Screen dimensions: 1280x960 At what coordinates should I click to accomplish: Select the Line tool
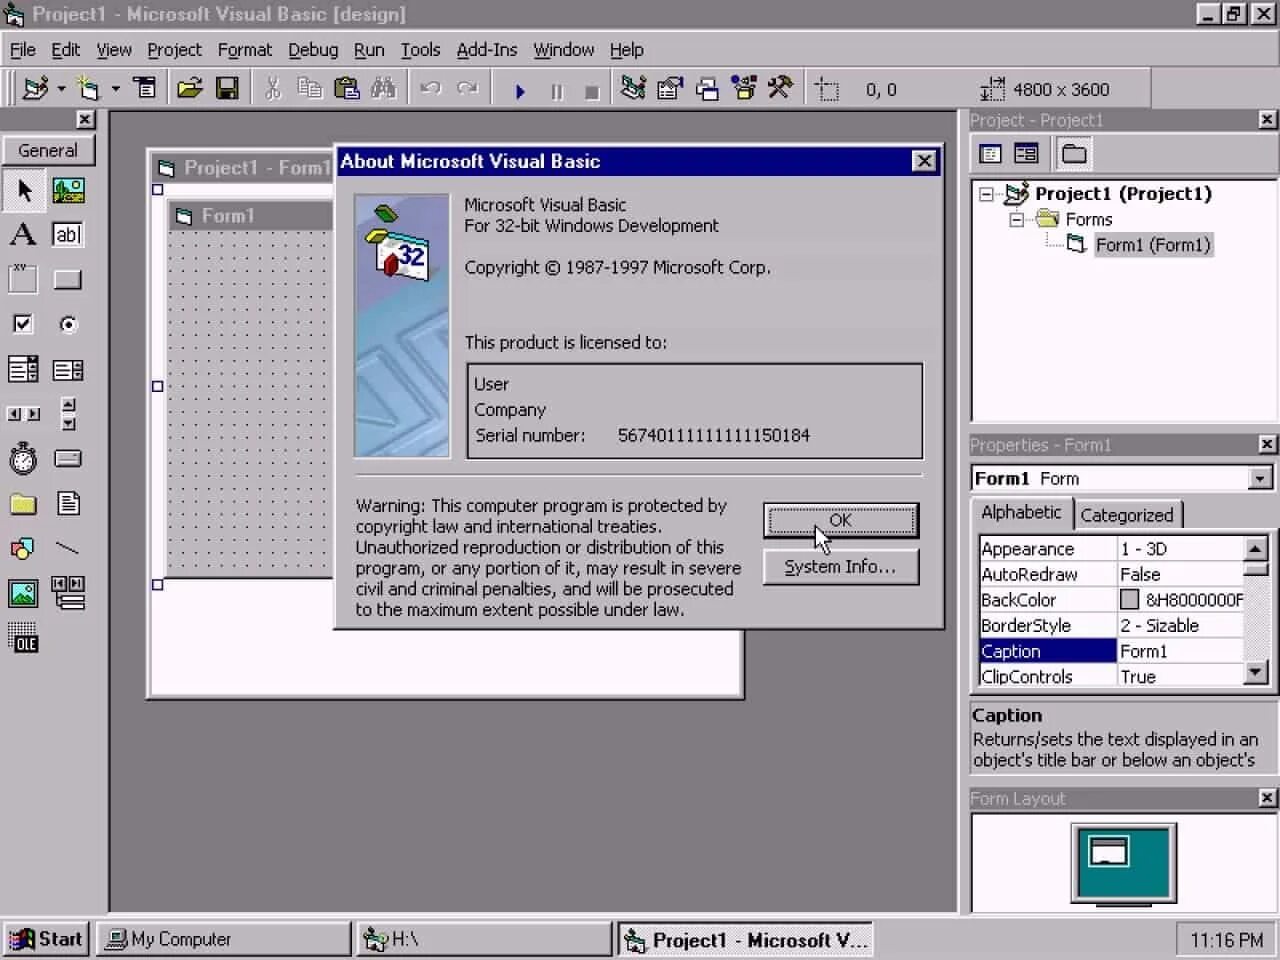coord(68,548)
